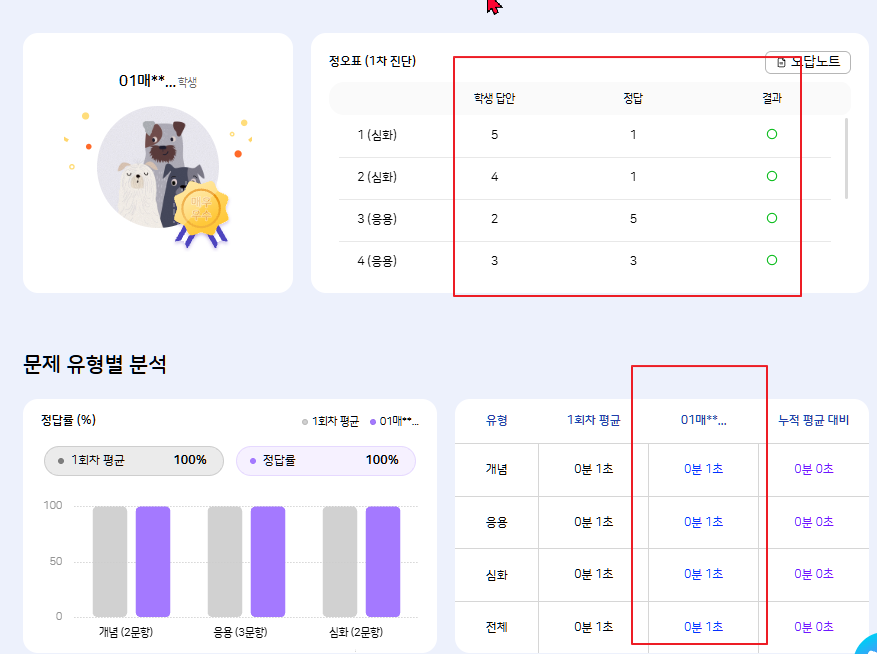Click the floating blue button at bottom-right corner

(x=868, y=645)
